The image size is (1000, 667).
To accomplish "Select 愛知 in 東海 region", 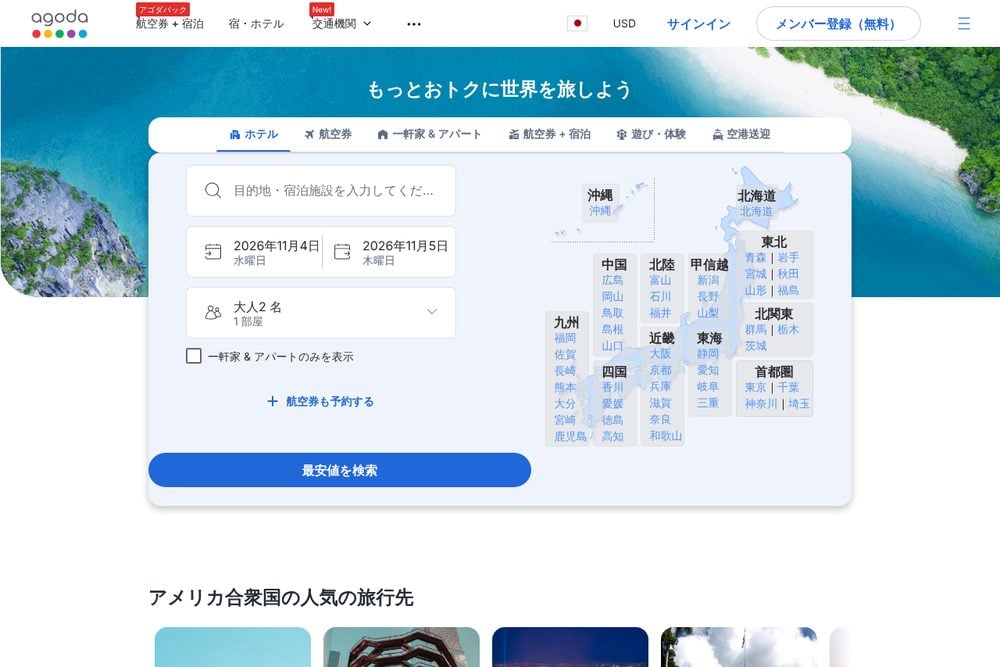I will [x=708, y=370].
